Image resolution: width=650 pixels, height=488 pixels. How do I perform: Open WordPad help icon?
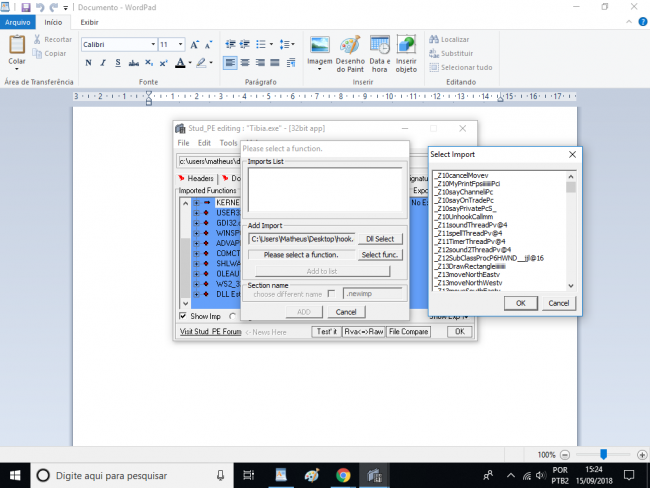point(643,22)
